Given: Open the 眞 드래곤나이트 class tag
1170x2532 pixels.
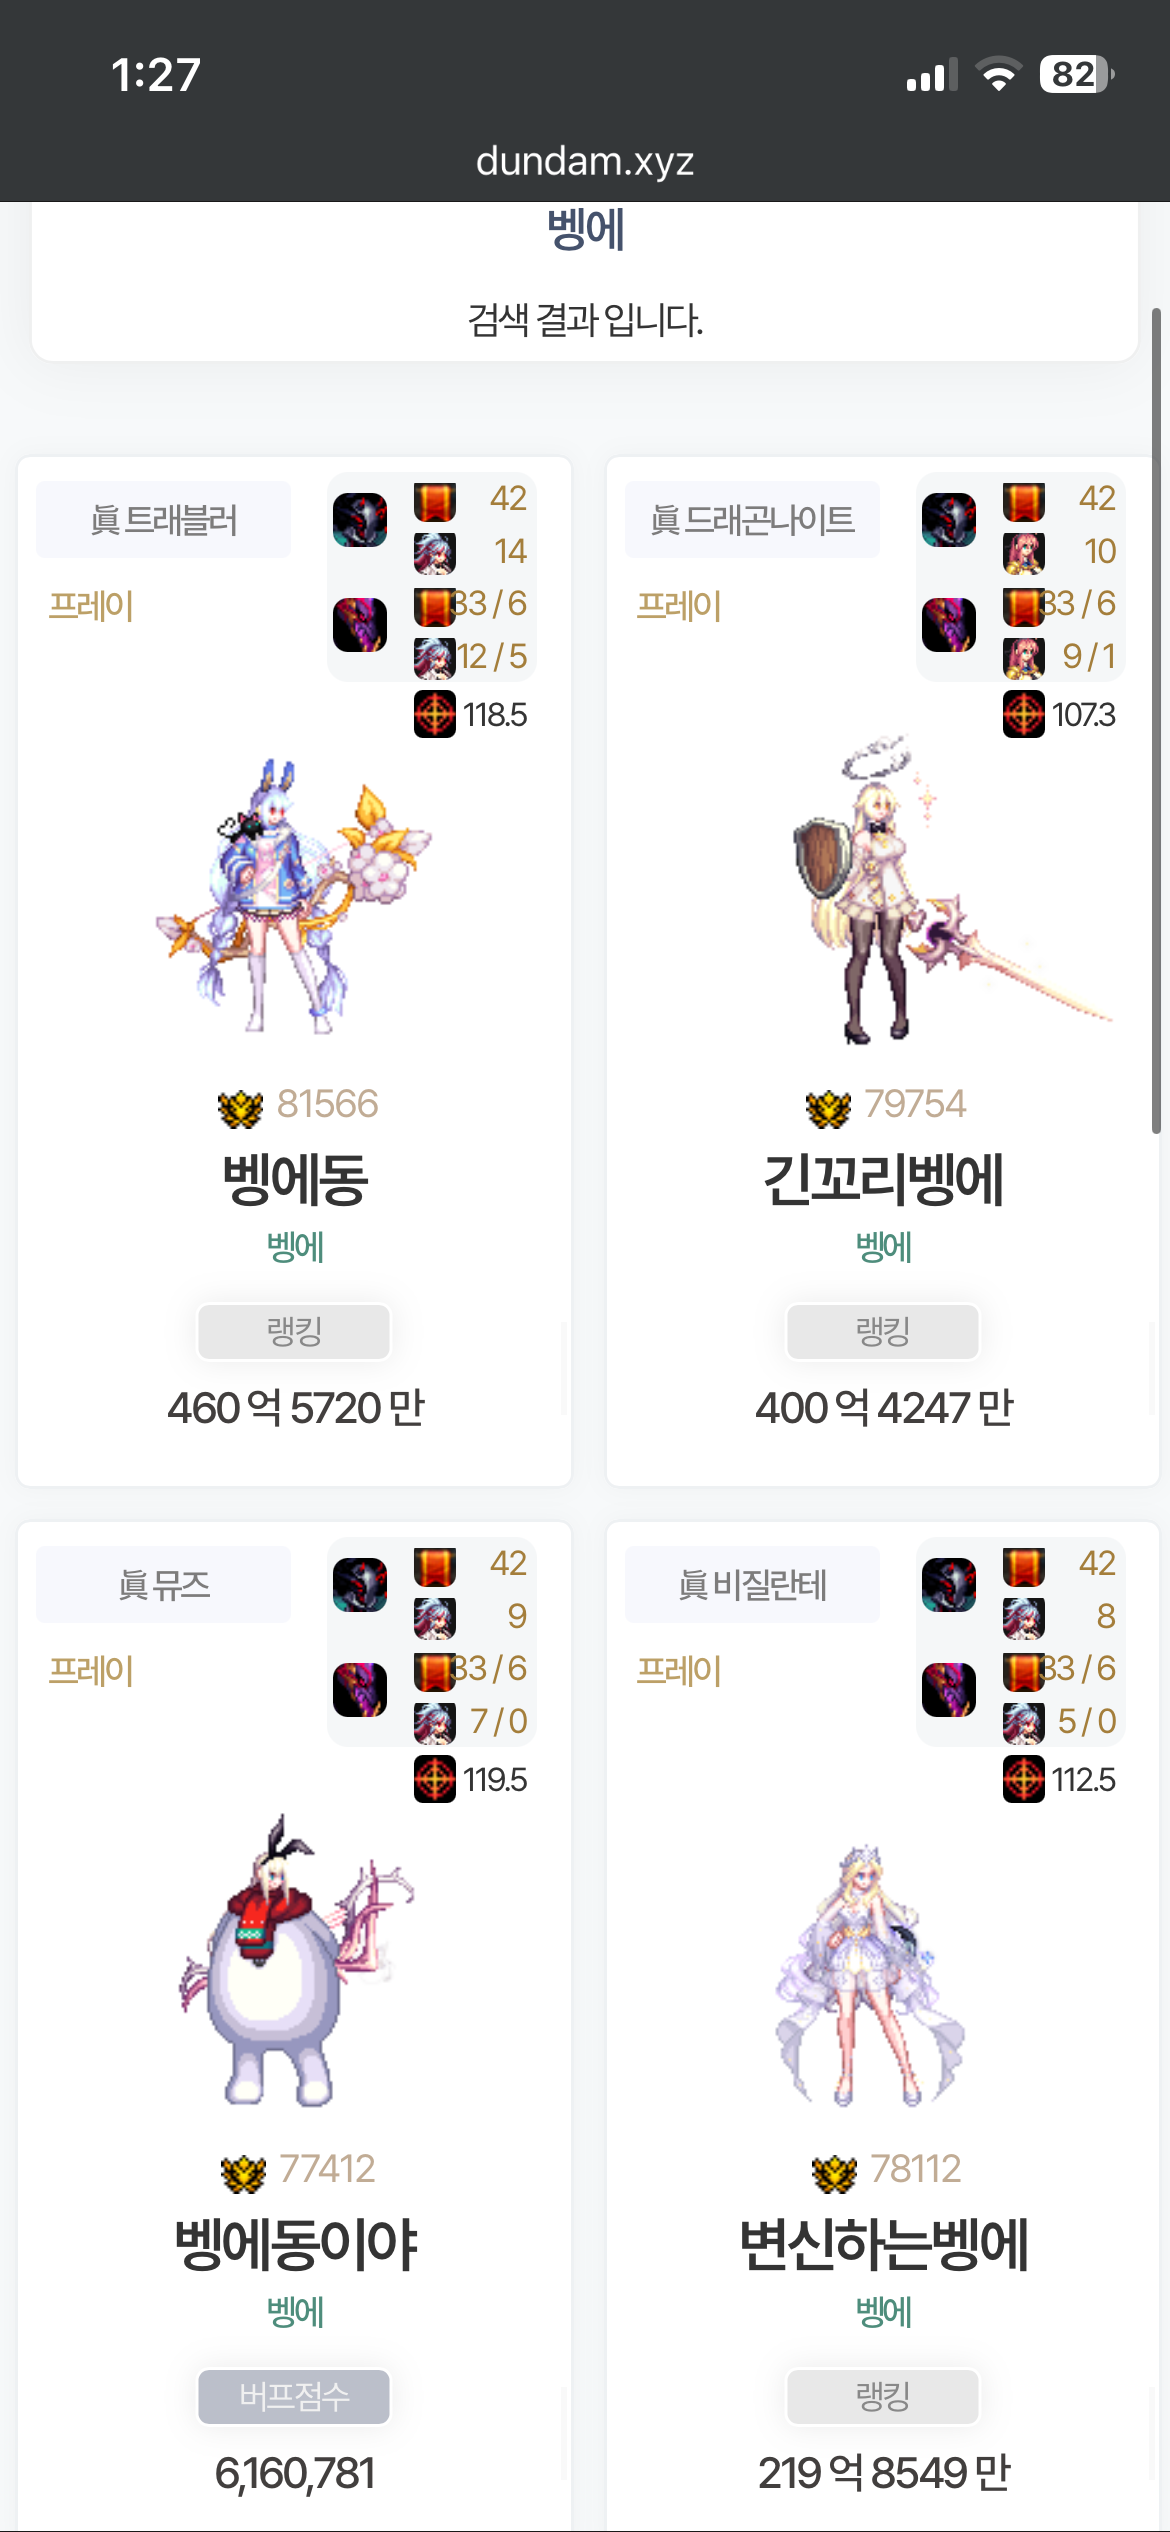Looking at the screenshot, I should point(753,520).
